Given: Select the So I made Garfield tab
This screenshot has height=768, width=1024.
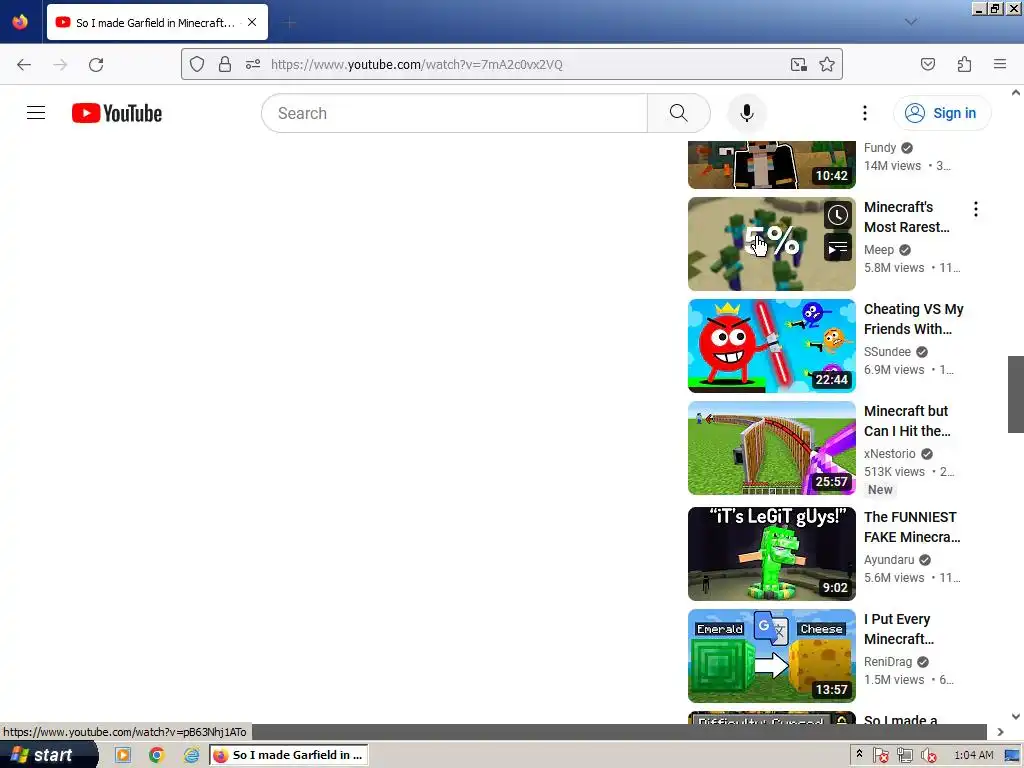Looking at the screenshot, I should [x=157, y=22].
